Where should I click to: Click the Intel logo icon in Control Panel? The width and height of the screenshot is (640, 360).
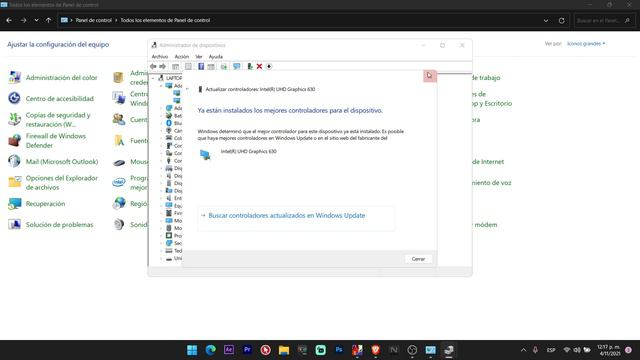pyautogui.click(x=119, y=182)
